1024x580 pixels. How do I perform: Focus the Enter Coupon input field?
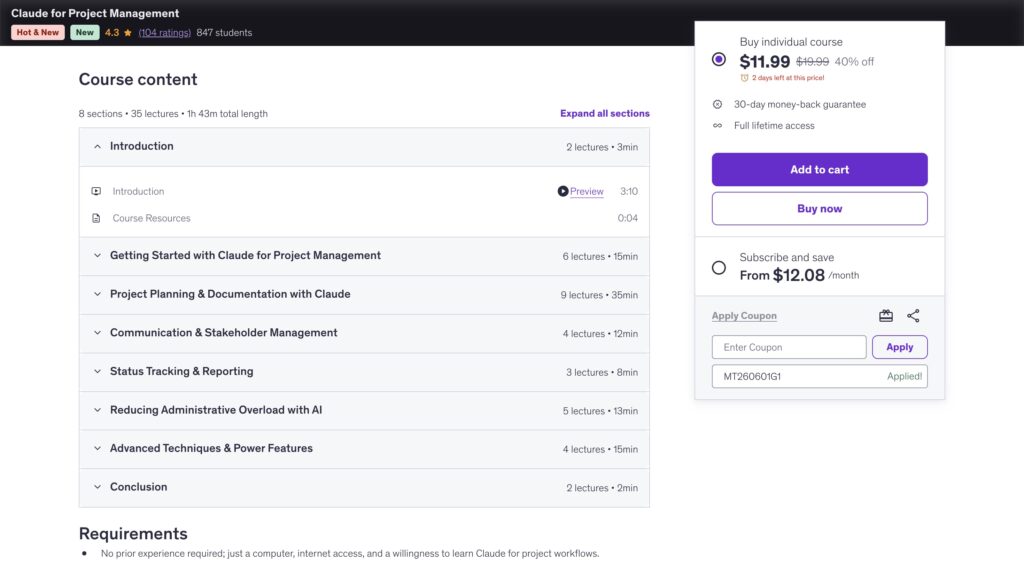click(789, 347)
